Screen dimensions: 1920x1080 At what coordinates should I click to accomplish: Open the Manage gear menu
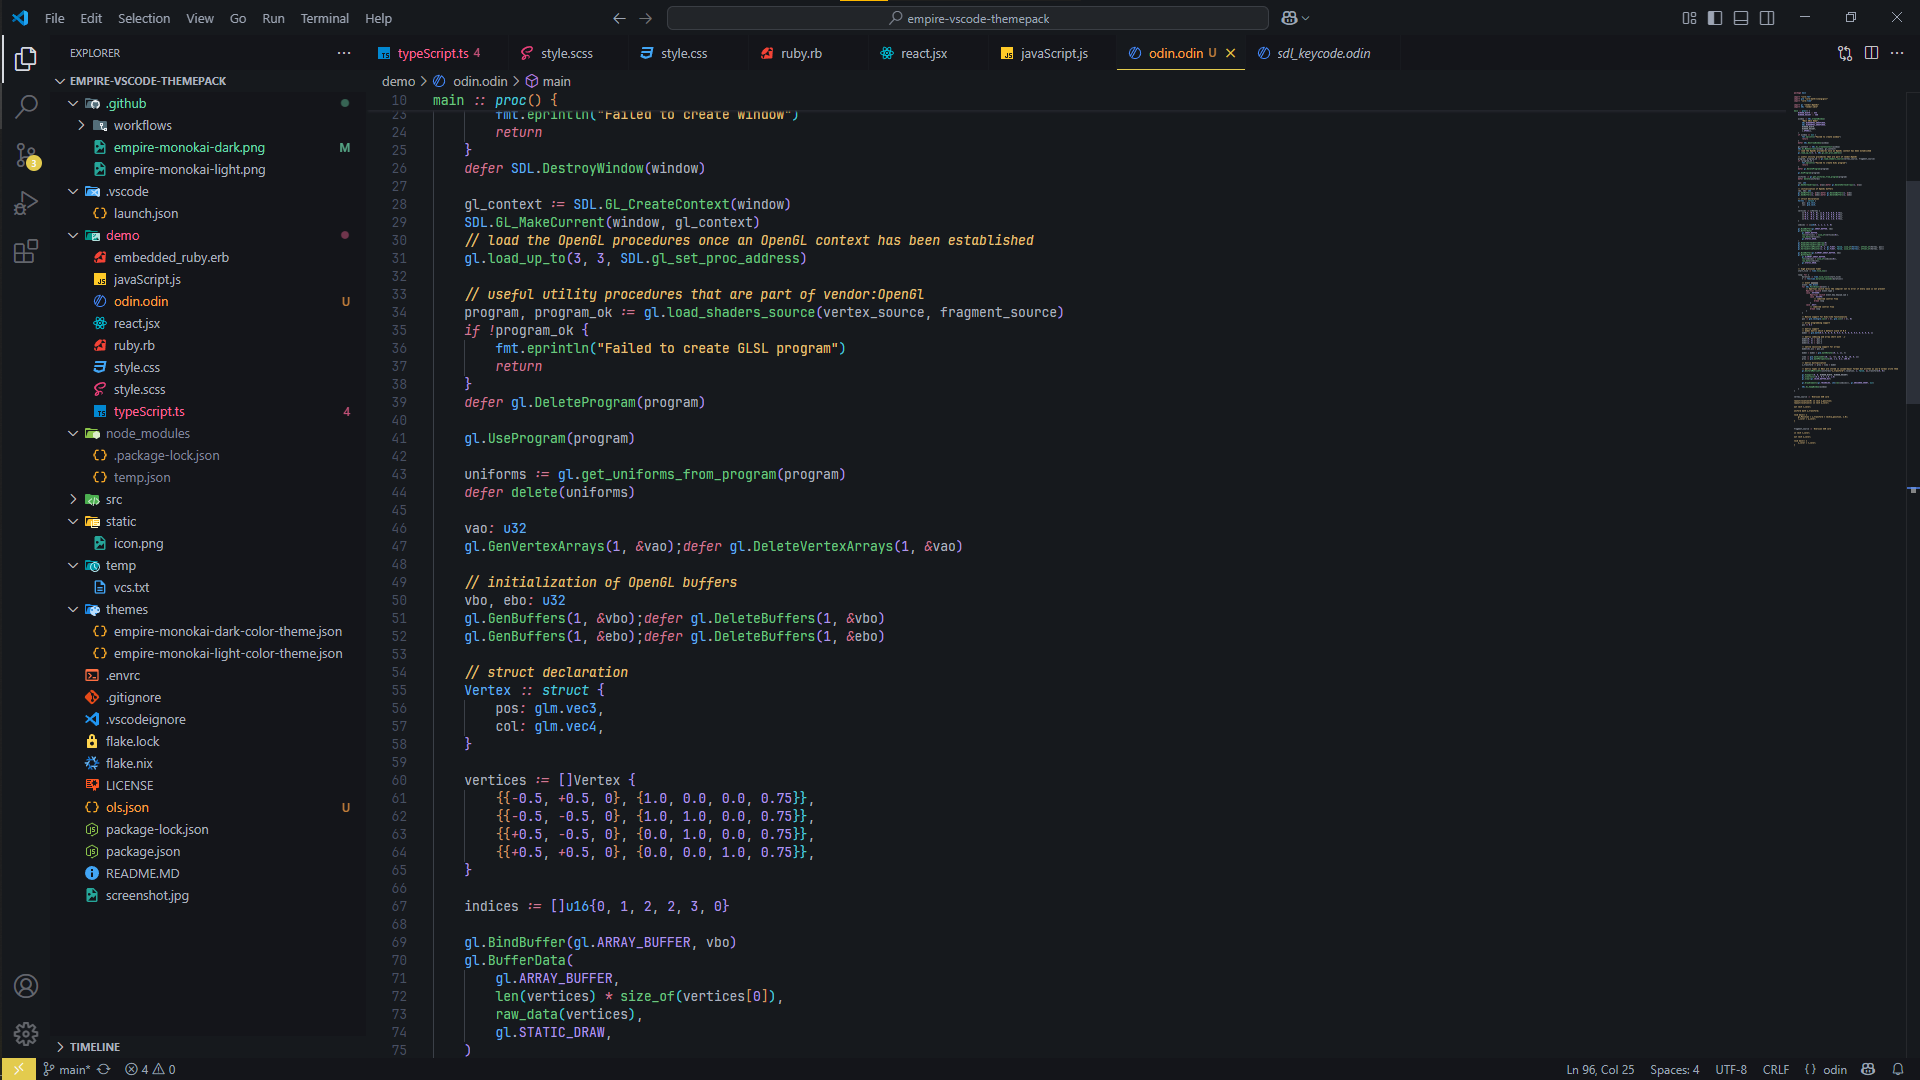pos(26,1034)
